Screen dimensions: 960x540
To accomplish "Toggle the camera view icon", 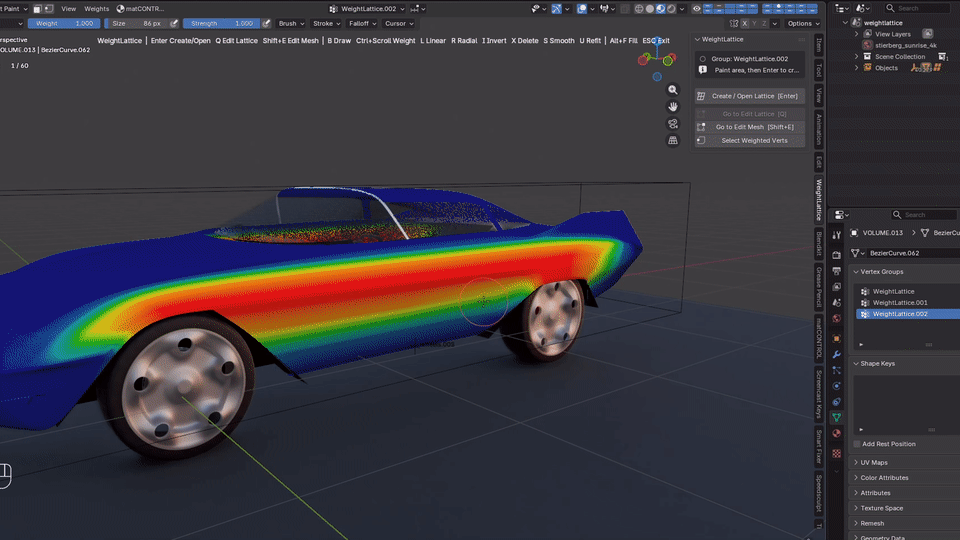I will 673,124.
